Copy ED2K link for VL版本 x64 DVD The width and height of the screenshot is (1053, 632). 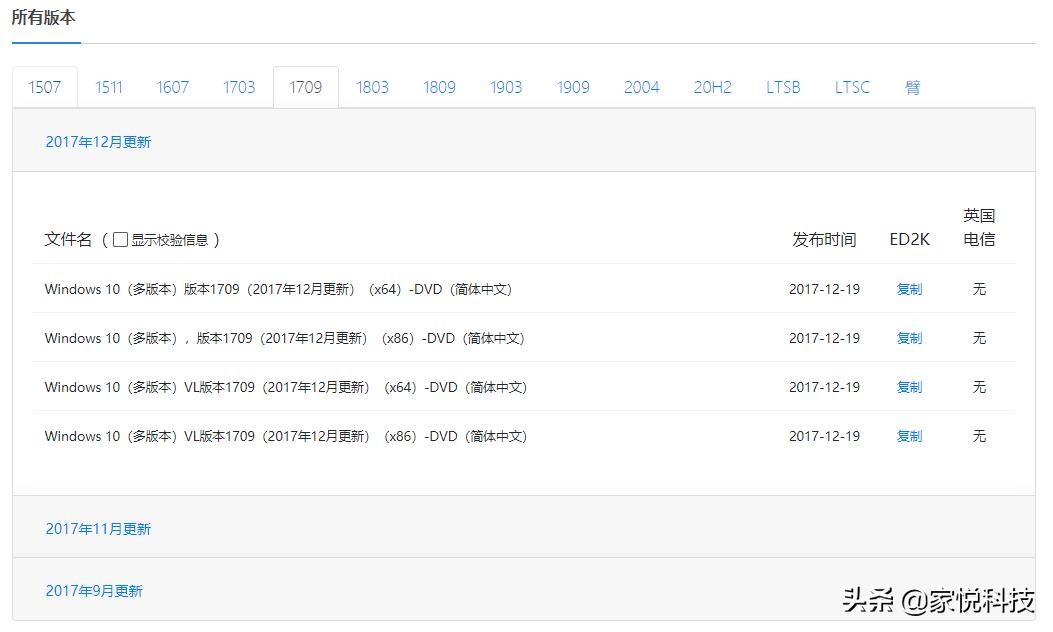(x=909, y=387)
